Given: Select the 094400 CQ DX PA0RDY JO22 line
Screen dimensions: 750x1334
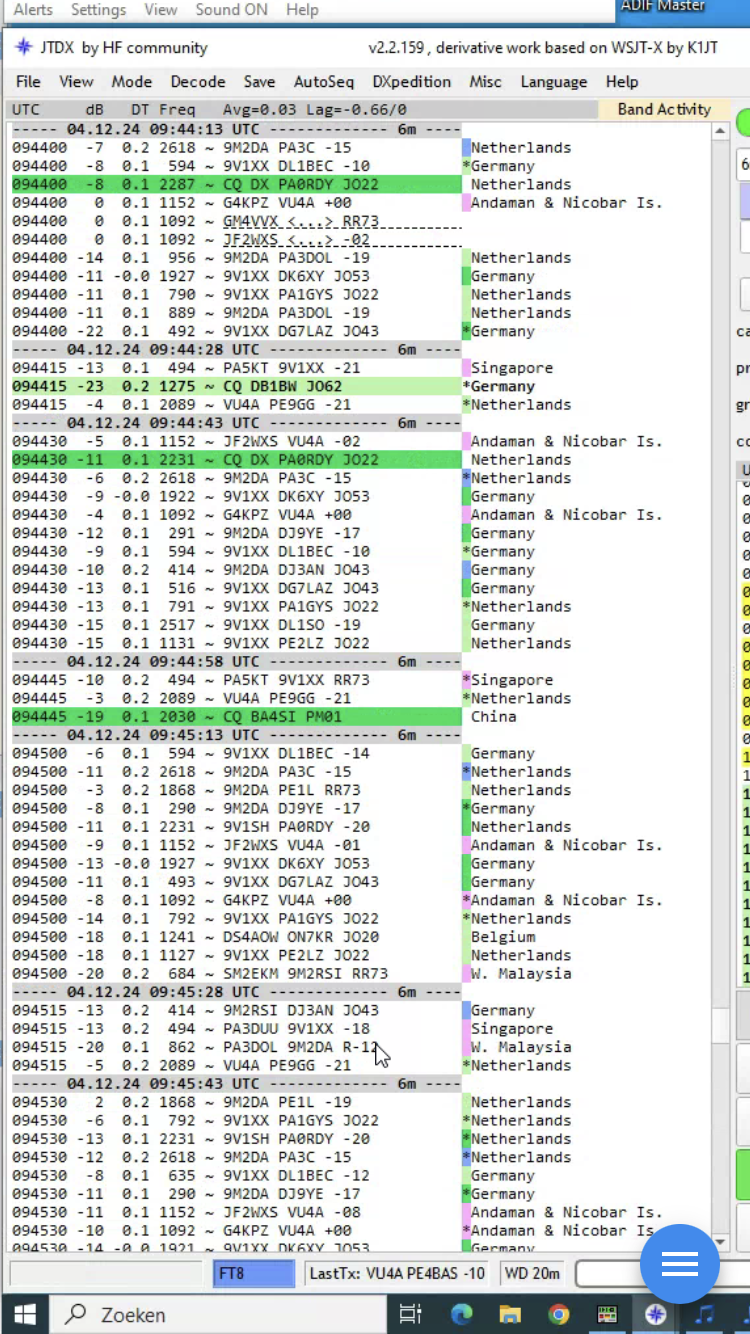Looking at the screenshot, I should pyautogui.click(x=236, y=184).
